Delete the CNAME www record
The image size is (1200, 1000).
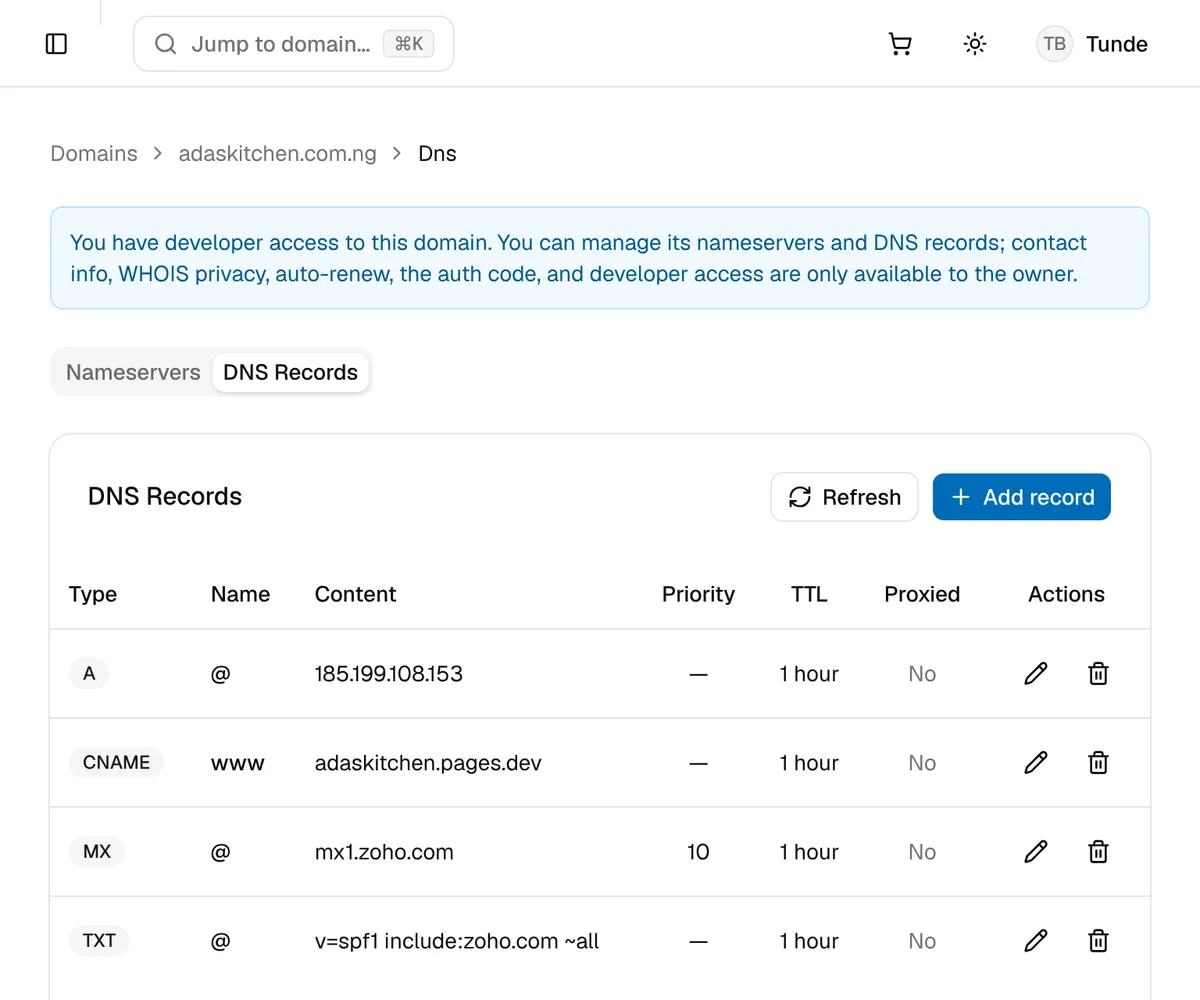pyautogui.click(x=1098, y=763)
